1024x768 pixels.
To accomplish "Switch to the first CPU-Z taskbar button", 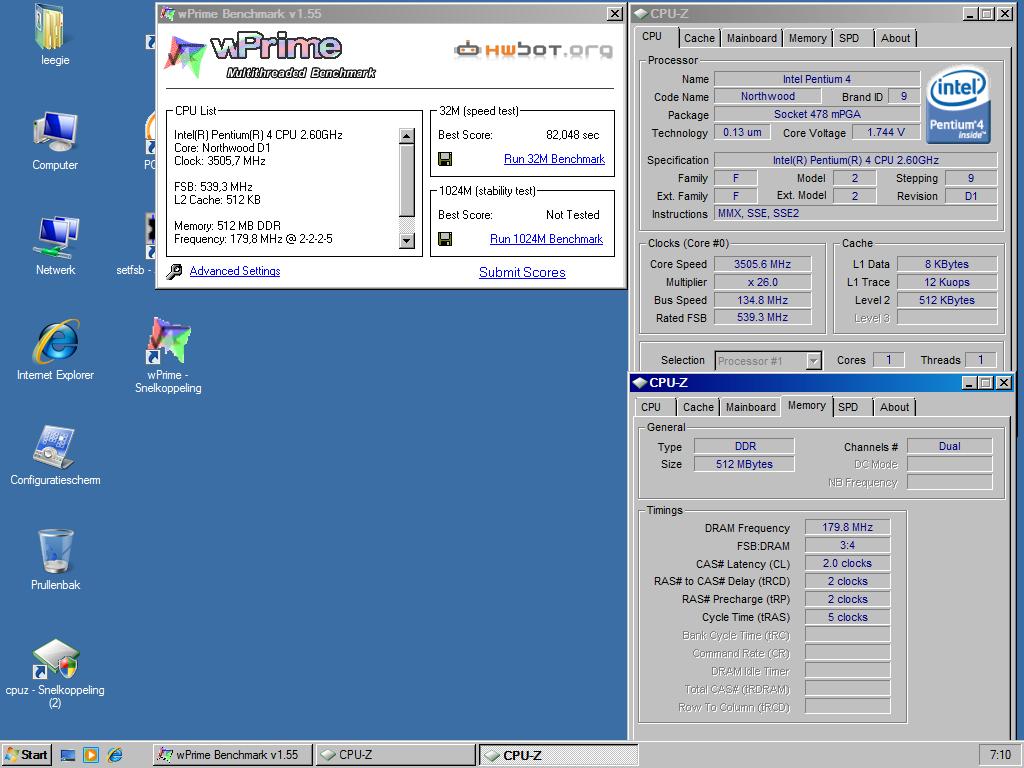I will 396,755.
